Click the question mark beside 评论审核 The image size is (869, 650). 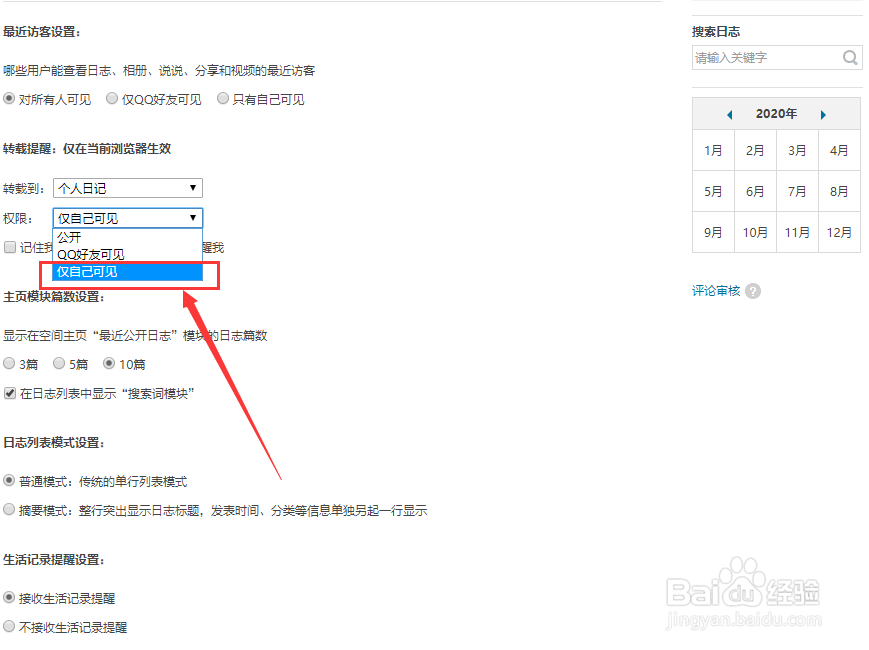click(x=755, y=290)
